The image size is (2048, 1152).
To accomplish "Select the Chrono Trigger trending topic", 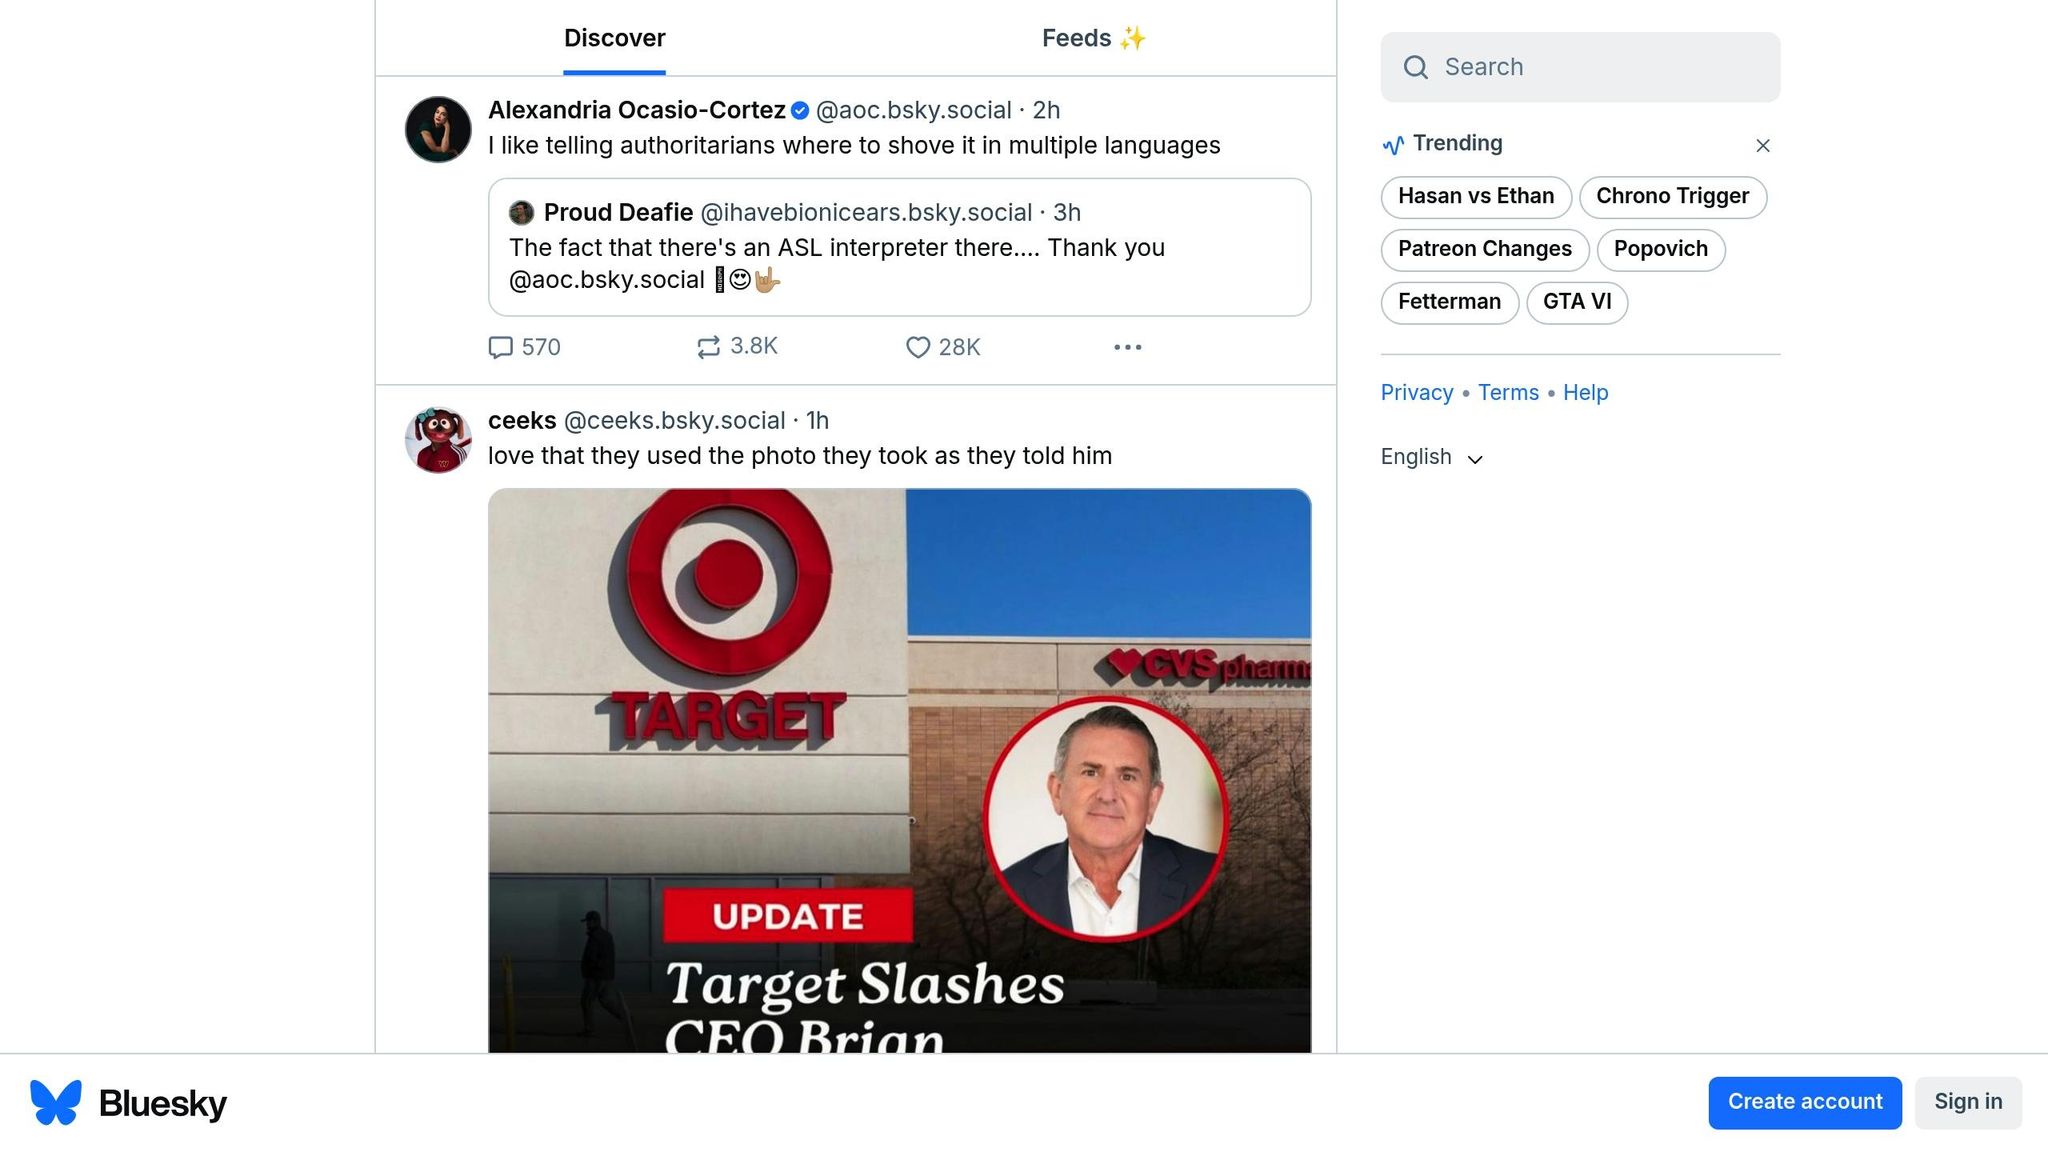I will click(1672, 196).
